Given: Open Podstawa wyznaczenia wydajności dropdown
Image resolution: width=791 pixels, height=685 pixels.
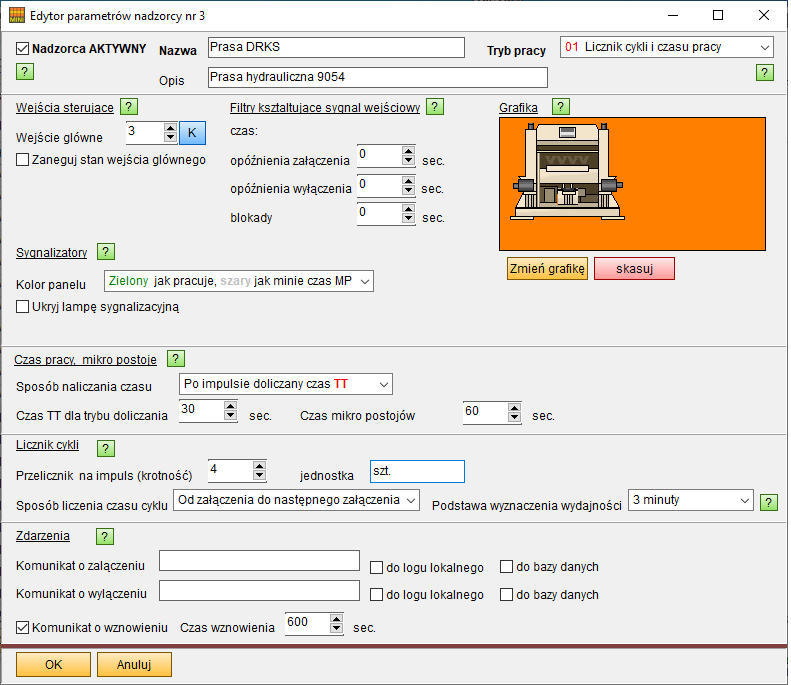Looking at the screenshot, I should (691, 500).
